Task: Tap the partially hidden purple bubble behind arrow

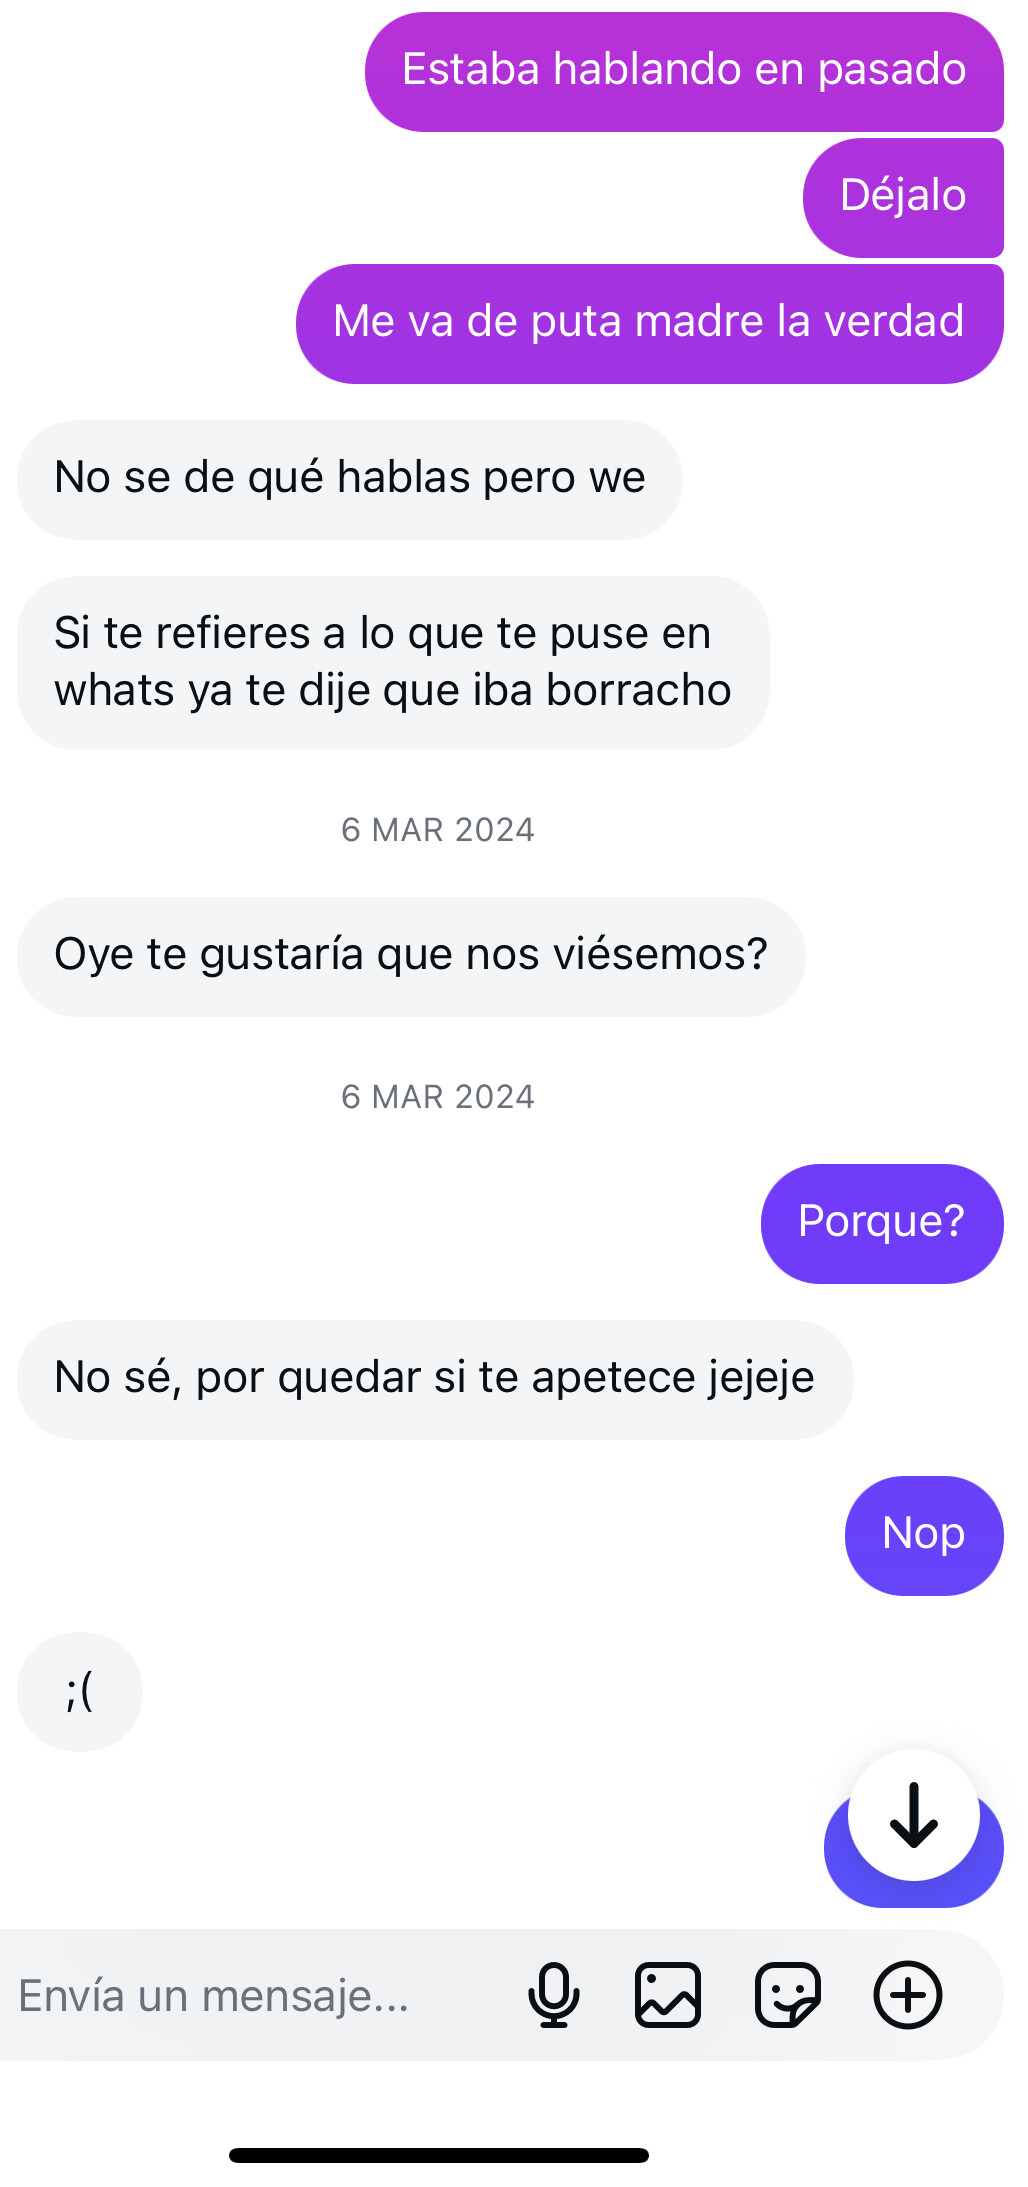Action: point(848,1870)
